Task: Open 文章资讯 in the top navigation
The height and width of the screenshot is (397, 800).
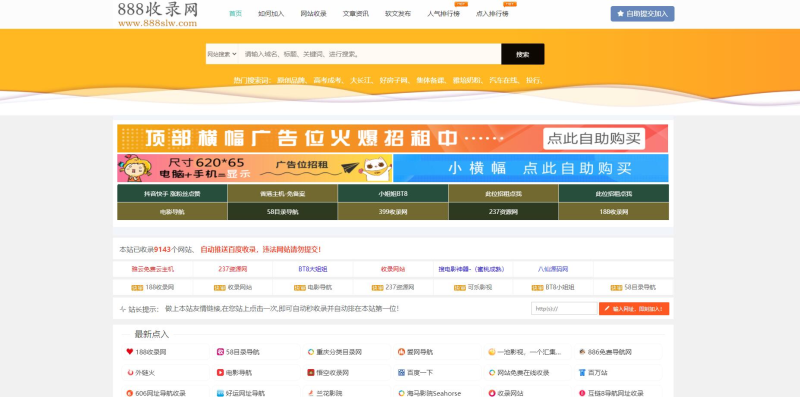Action: point(356,14)
